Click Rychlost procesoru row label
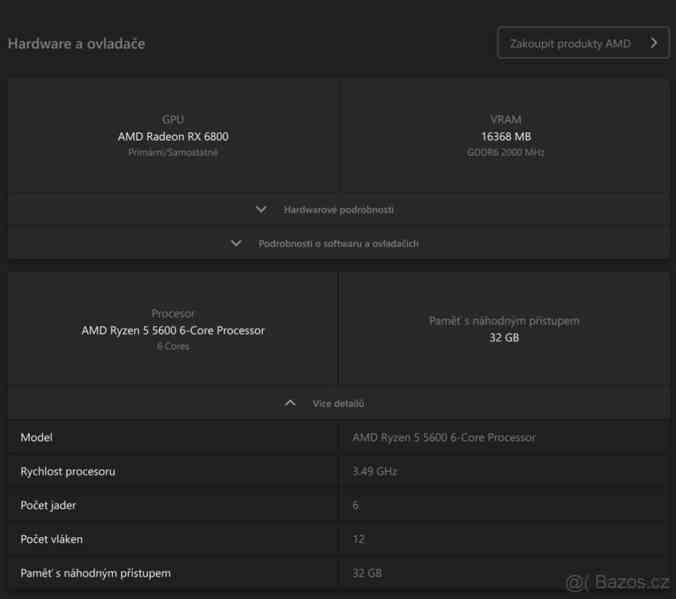Viewport: 676px width, 599px height. 68,472
